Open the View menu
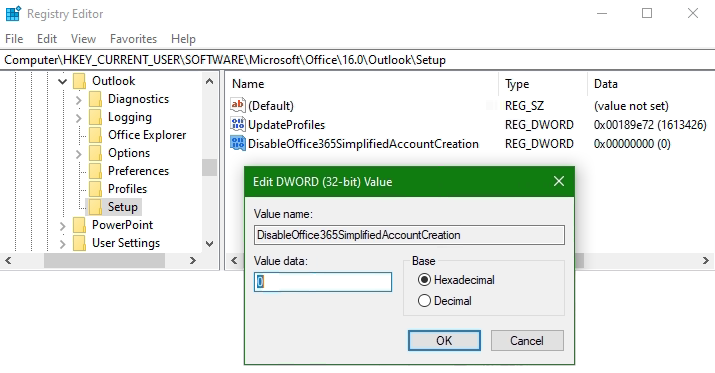 tap(83, 39)
